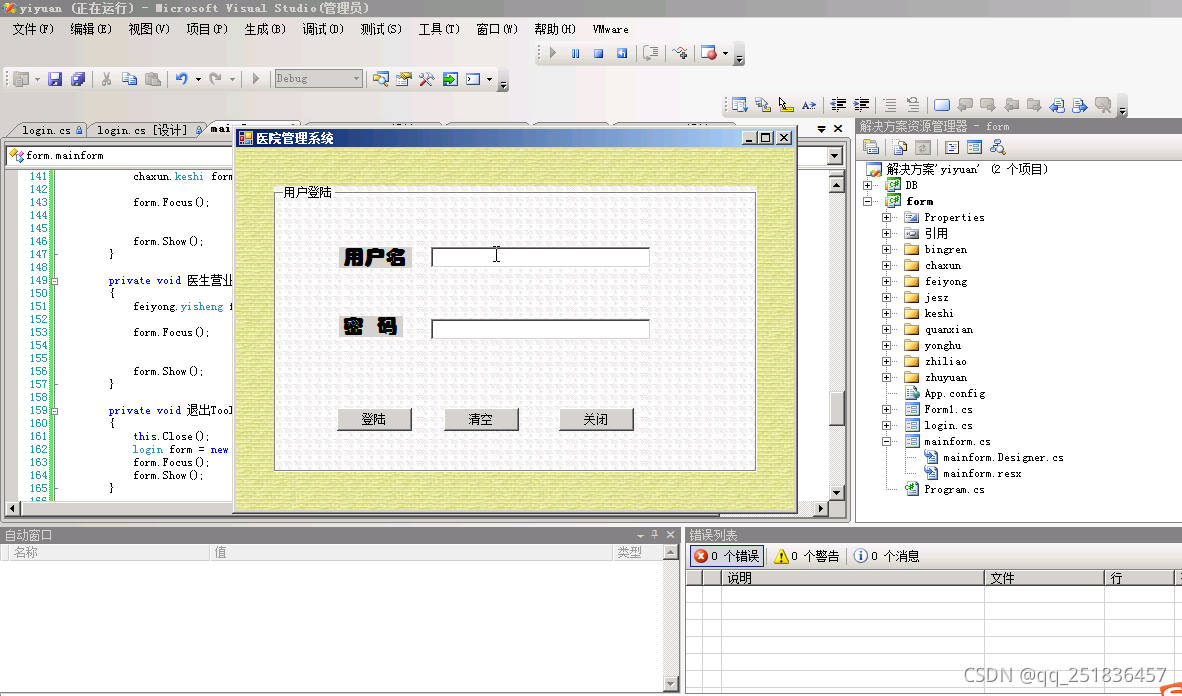This screenshot has height=696, width=1182.
Task: Click Show All Files in Solution Explorer
Action: coord(899,147)
